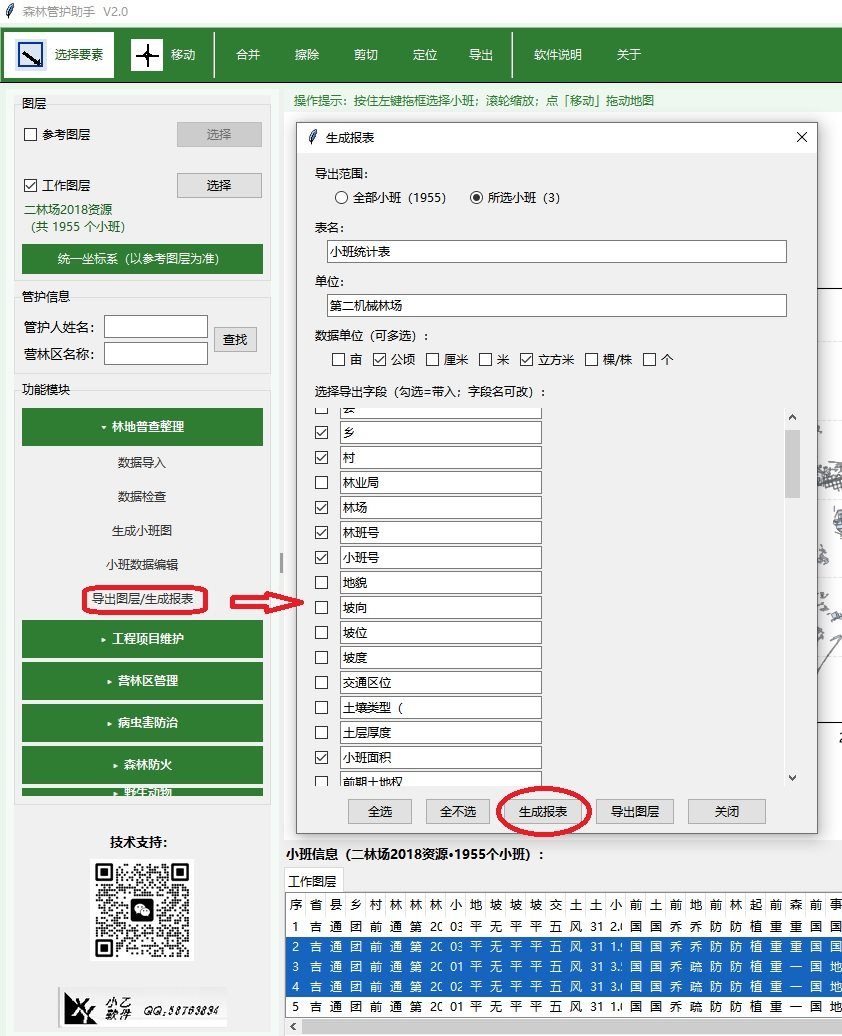Select table row number 1
Screen dimensions: 842x1036
(563, 926)
